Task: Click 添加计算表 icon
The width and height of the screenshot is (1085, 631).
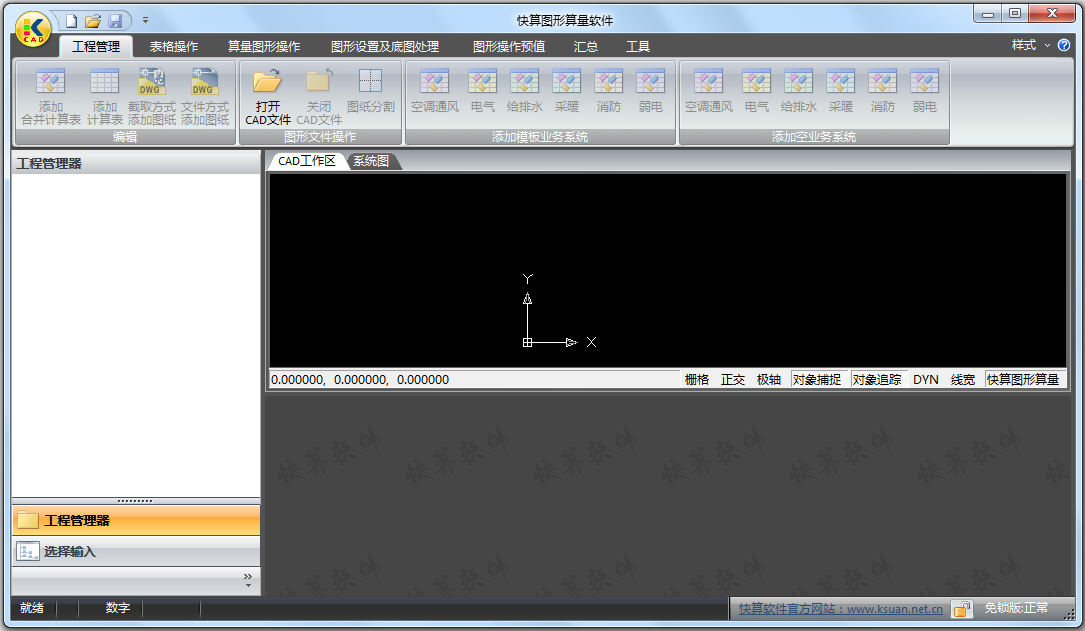Action: point(104,96)
